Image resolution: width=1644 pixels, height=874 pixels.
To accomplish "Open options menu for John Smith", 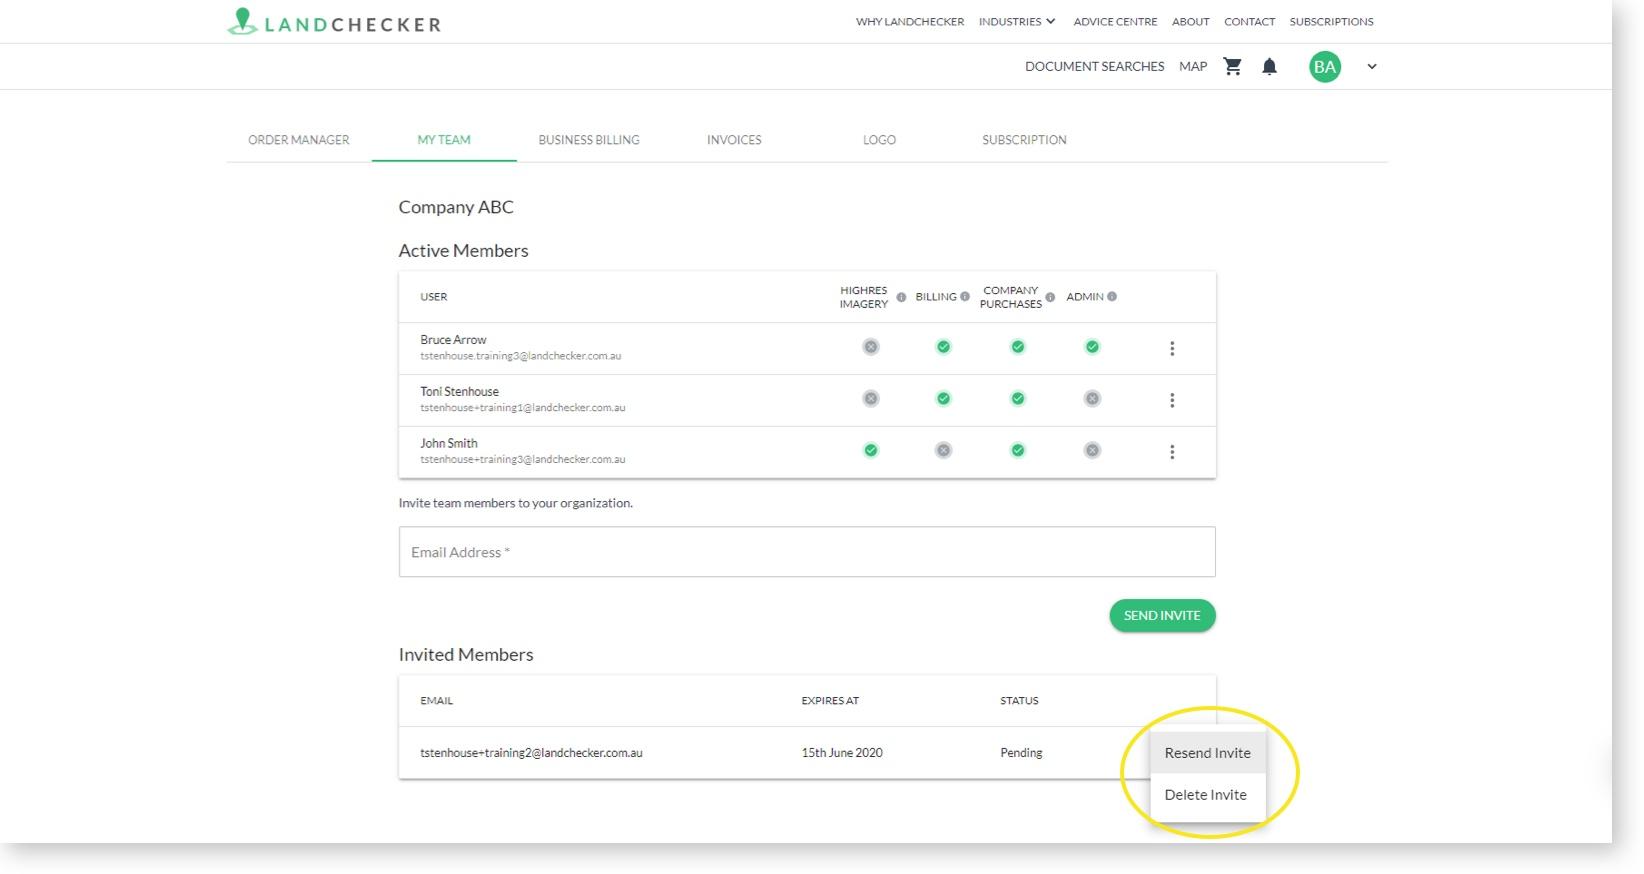I will click(1172, 453).
